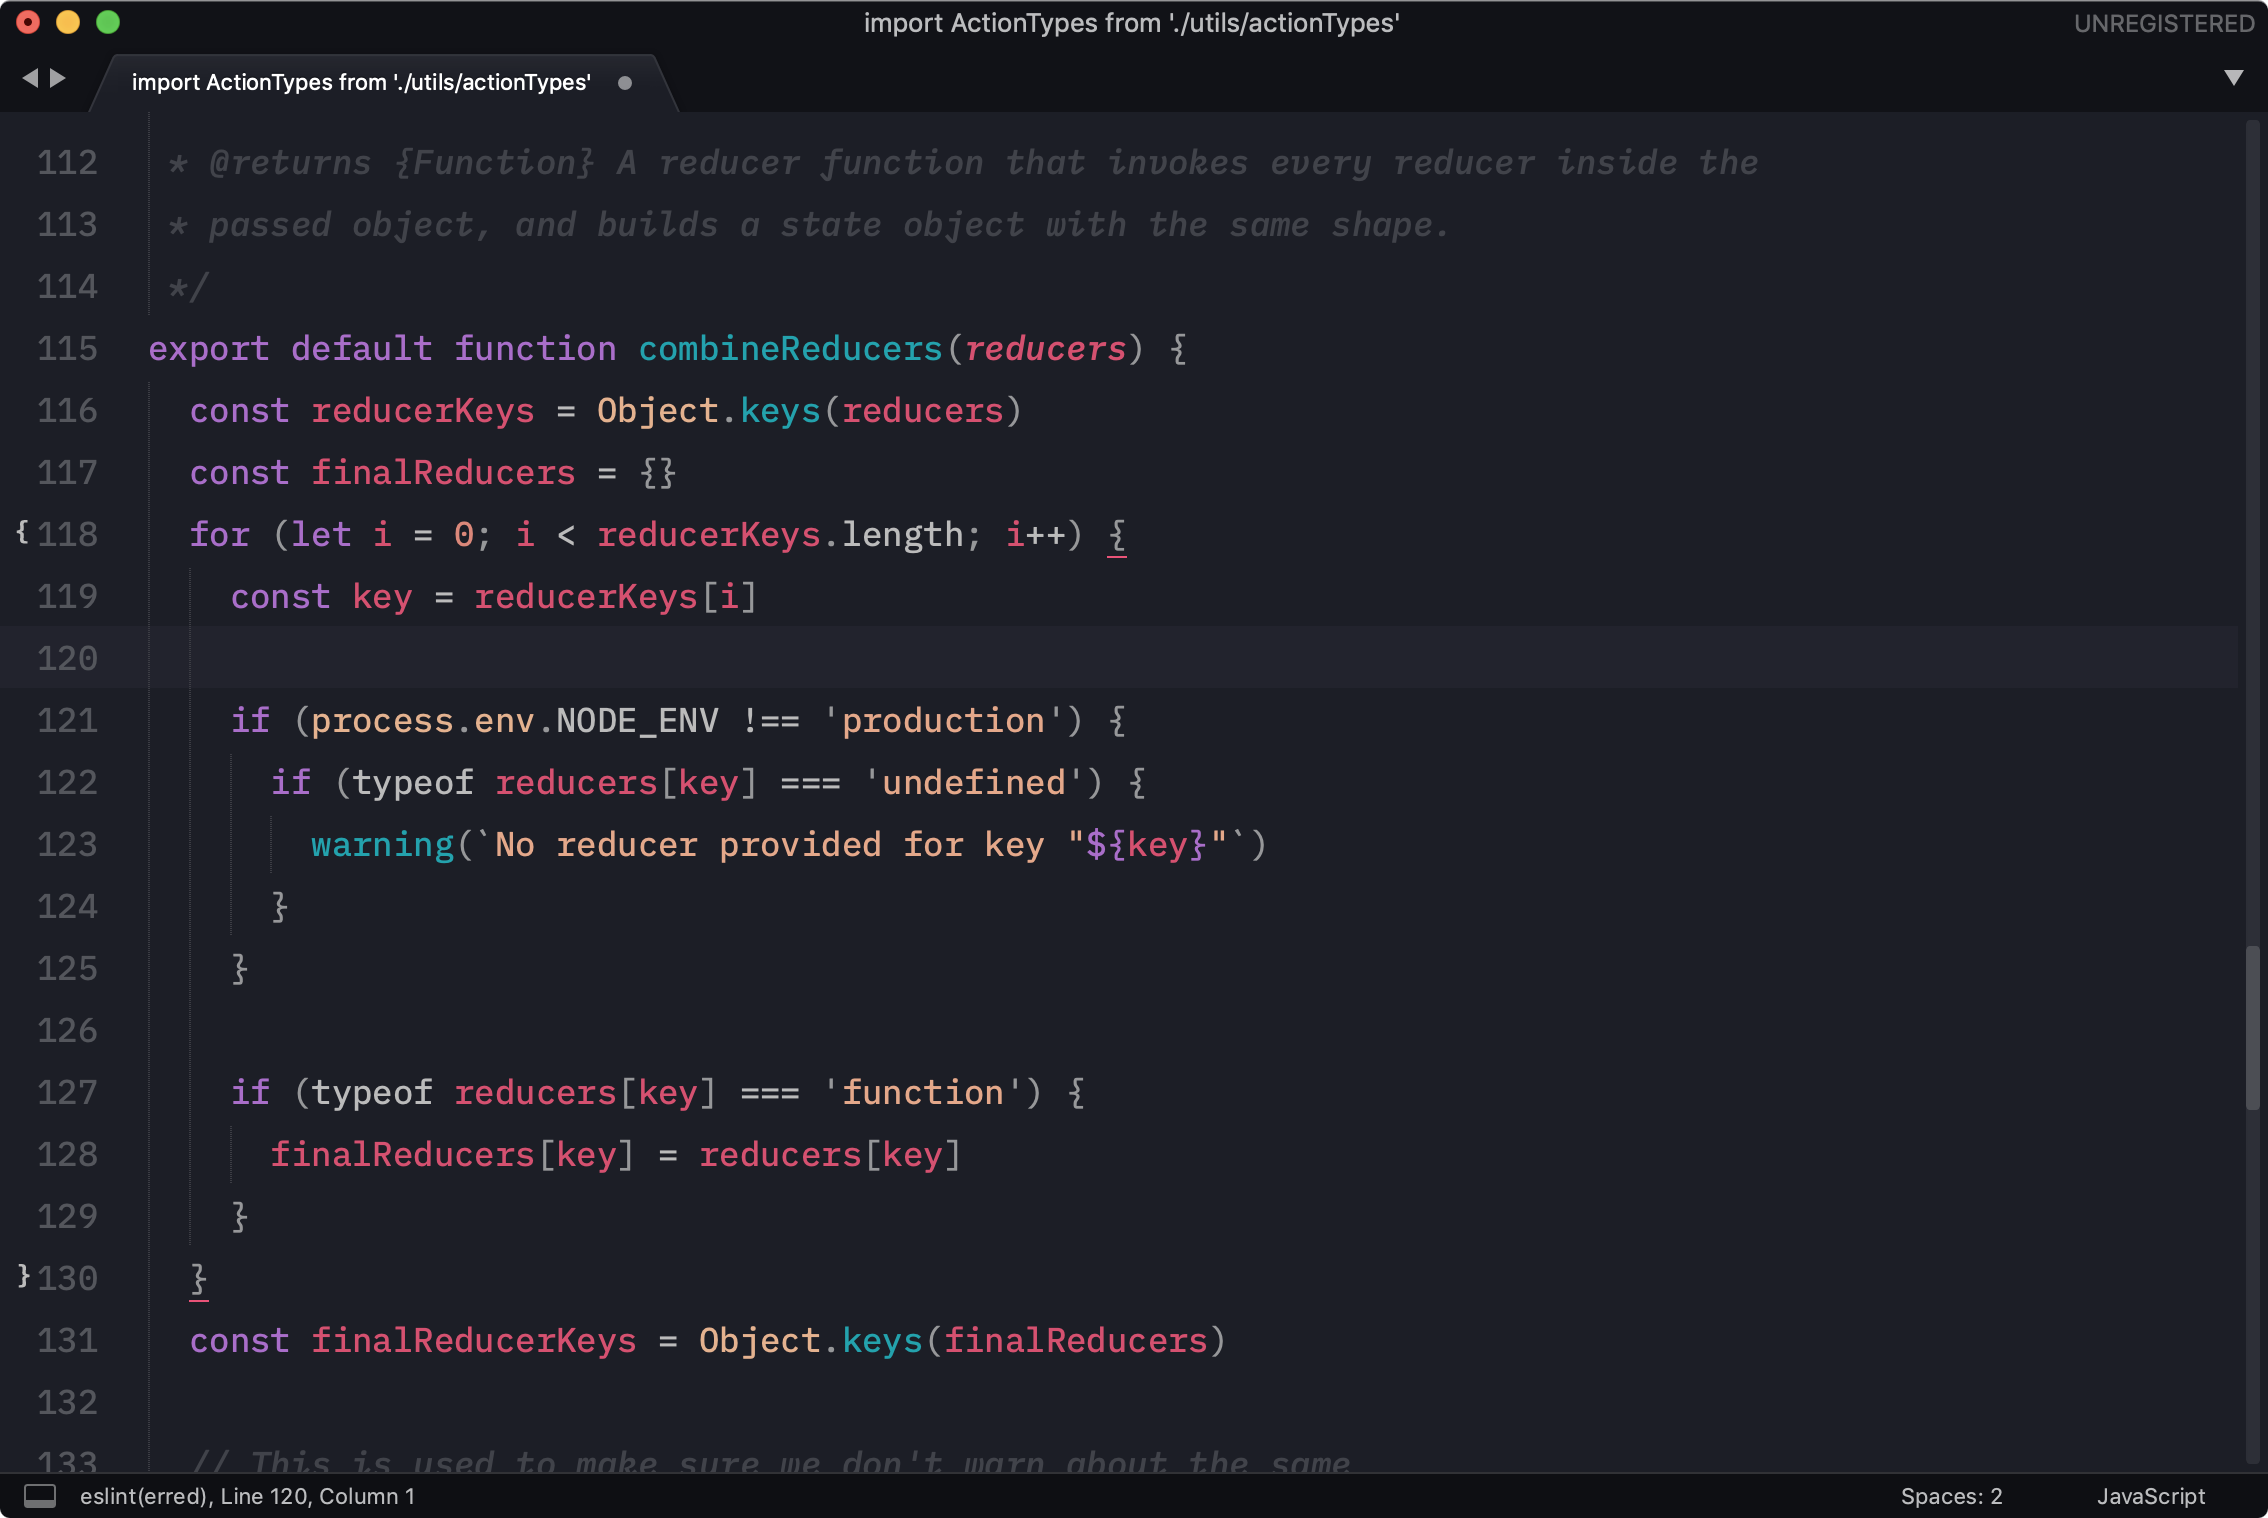The width and height of the screenshot is (2268, 1518).
Task: Click the underlined closing brace on line 130
Action: click(199, 1279)
